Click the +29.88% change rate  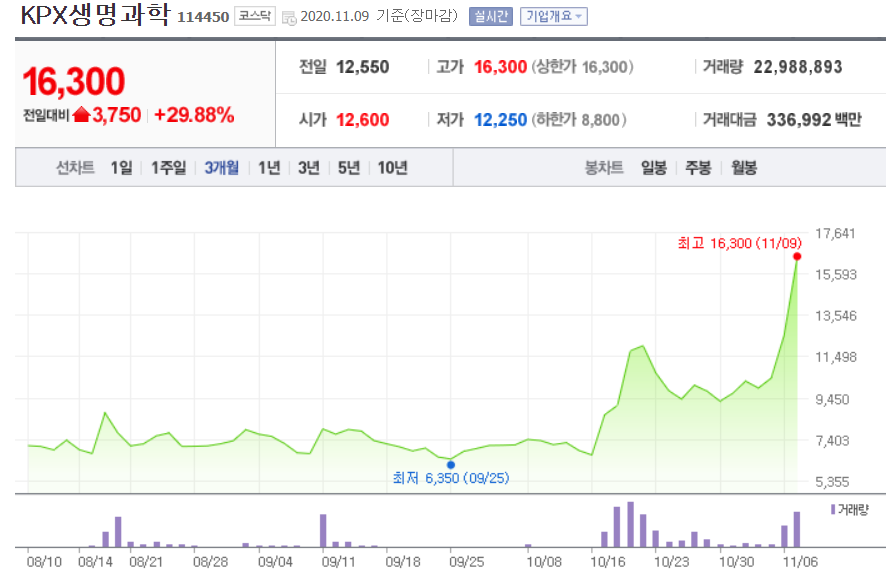194,115
